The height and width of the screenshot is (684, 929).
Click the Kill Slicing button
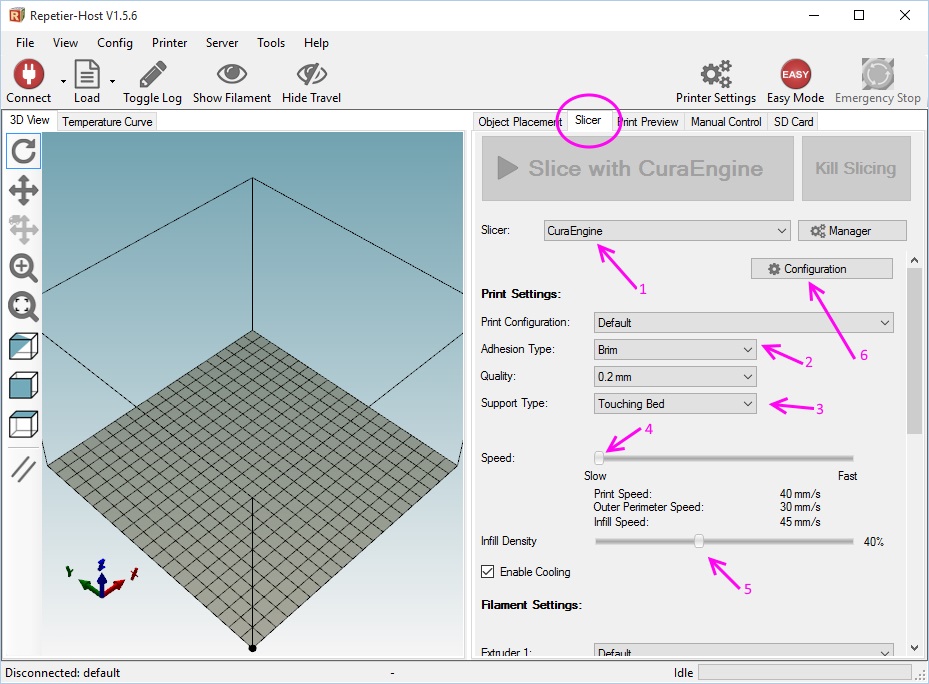coord(856,168)
